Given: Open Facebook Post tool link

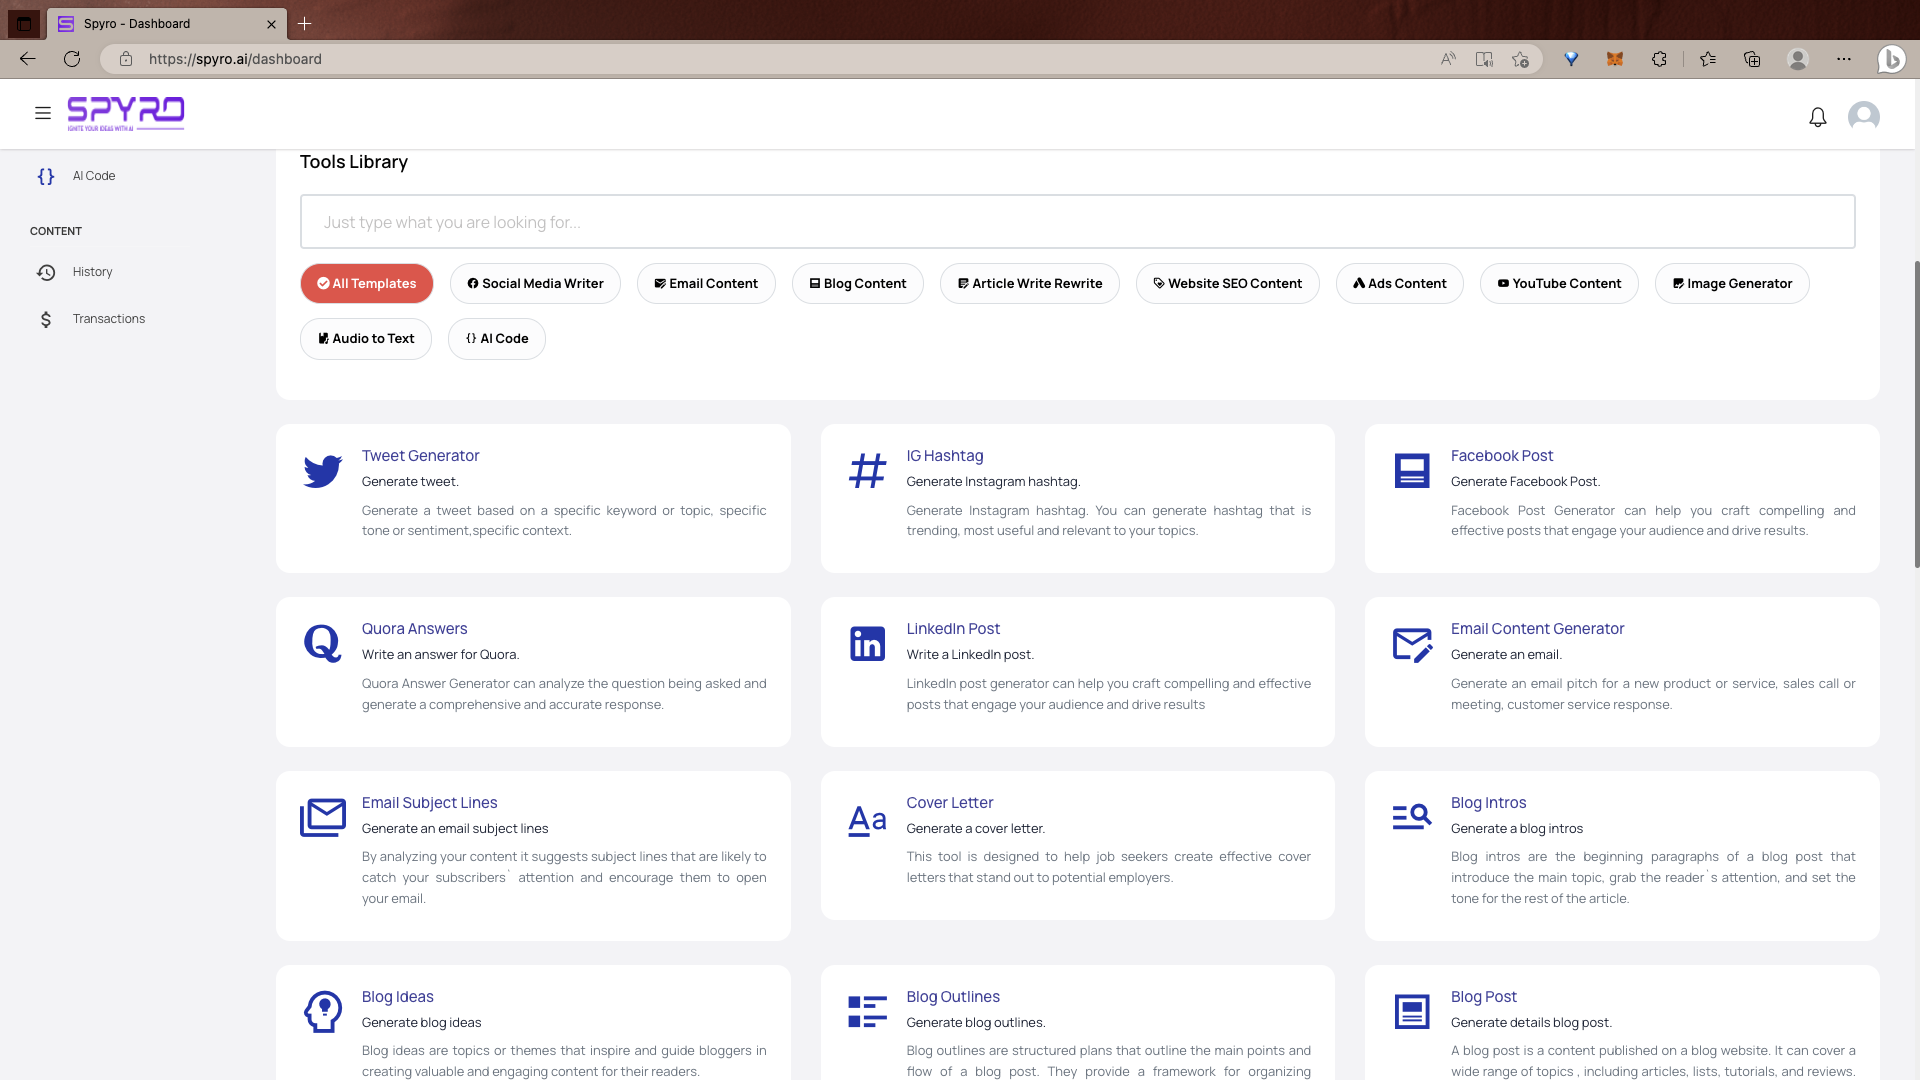Looking at the screenshot, I should pyautogui.click(x=1502, y=456).
